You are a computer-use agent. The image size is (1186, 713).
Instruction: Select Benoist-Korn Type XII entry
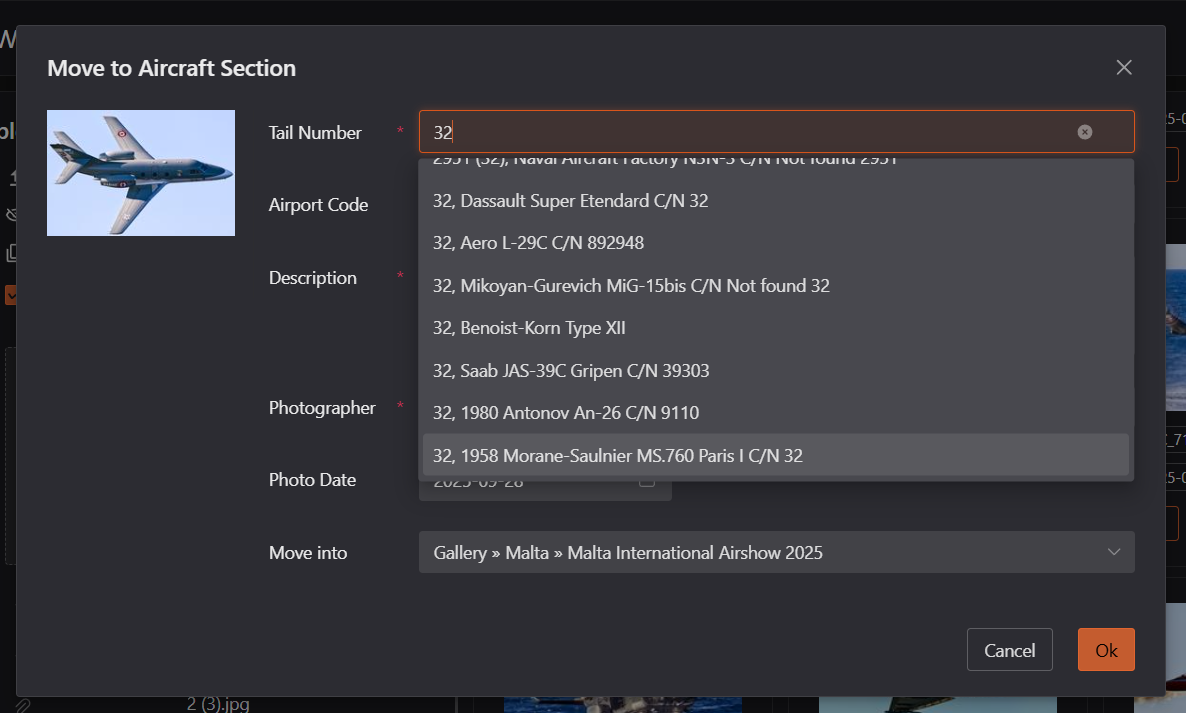click(x=529, y=328)
